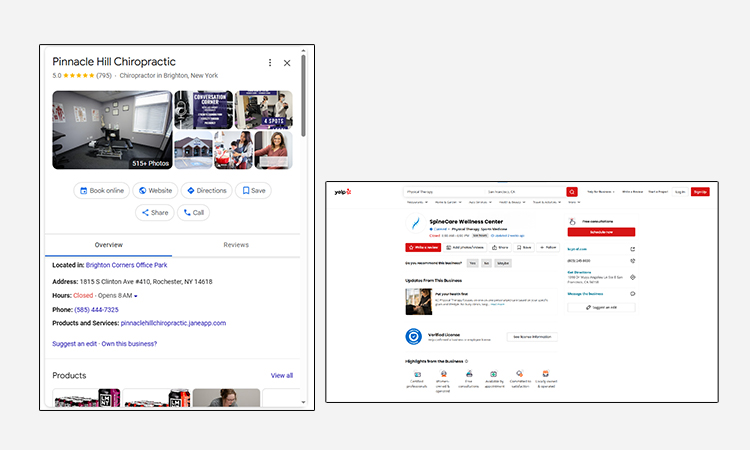Click Message the business link
750x450 pixels.
pyautogui.click(x=585, y=294)
